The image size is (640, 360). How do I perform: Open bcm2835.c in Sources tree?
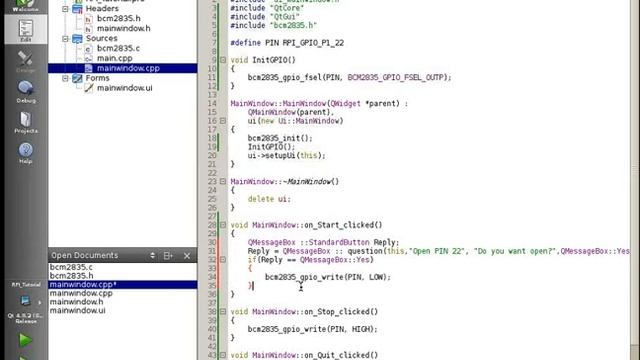pos(118,48)
